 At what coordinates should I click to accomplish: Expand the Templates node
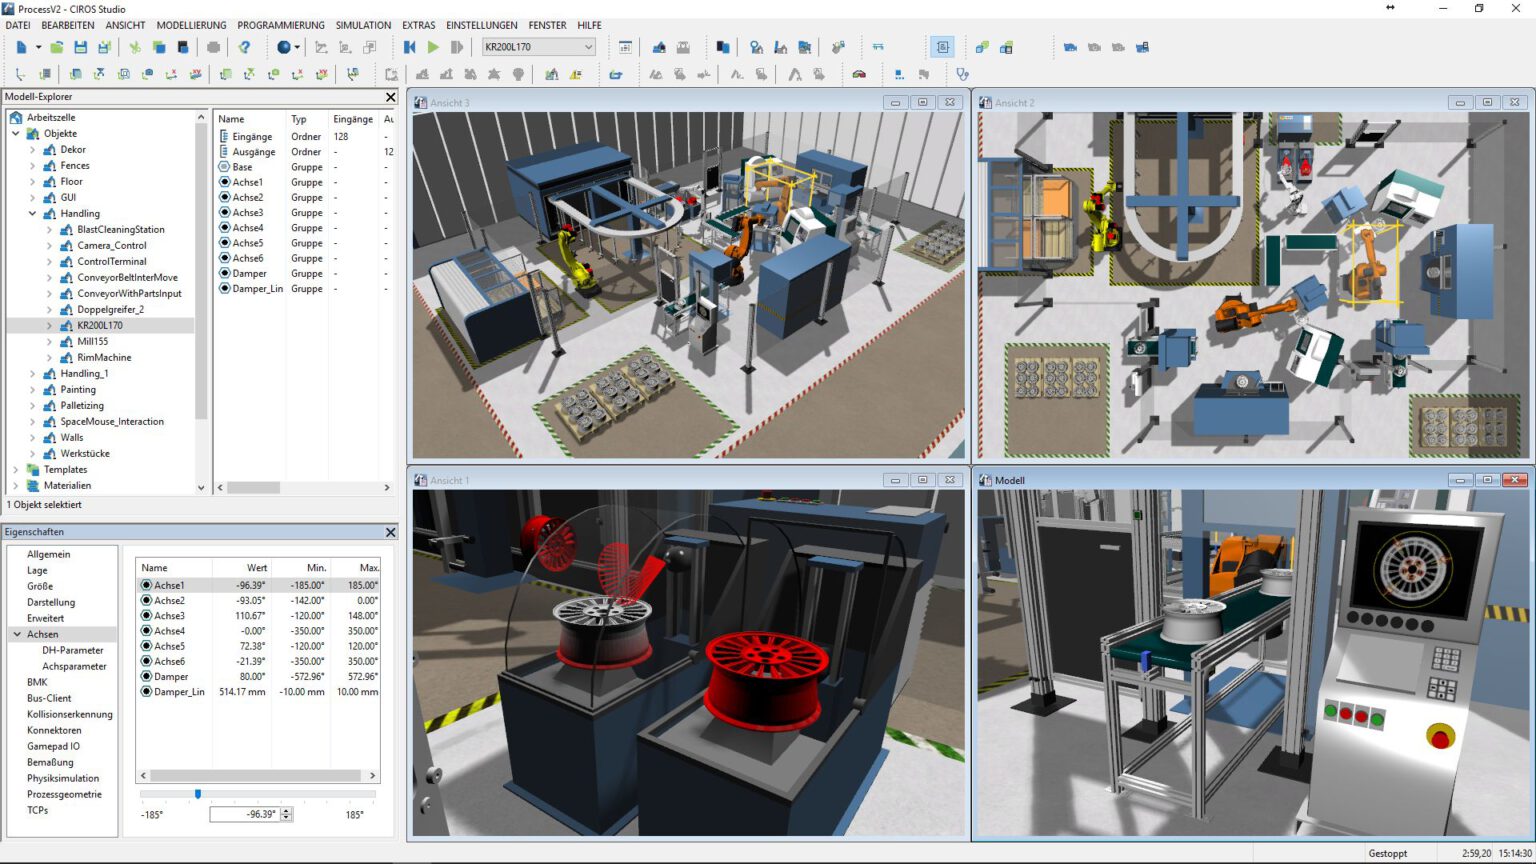tap(17, 469)
